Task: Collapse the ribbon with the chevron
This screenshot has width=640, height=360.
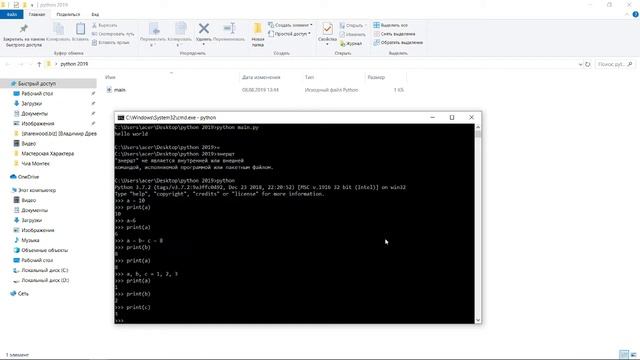Action: pyautogui.click(x=627, y=14)
